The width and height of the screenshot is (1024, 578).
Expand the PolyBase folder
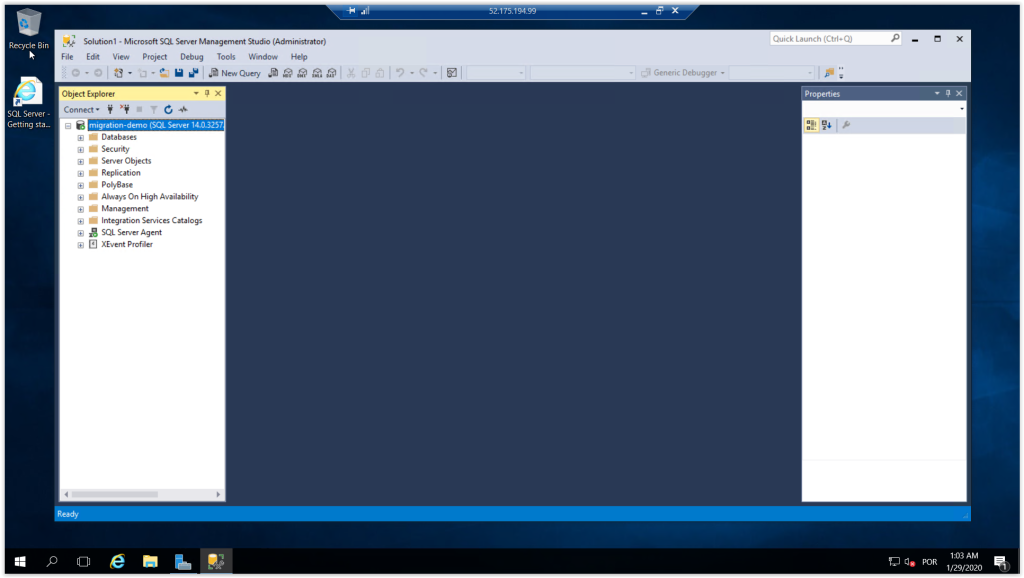(x=80, y=185)
